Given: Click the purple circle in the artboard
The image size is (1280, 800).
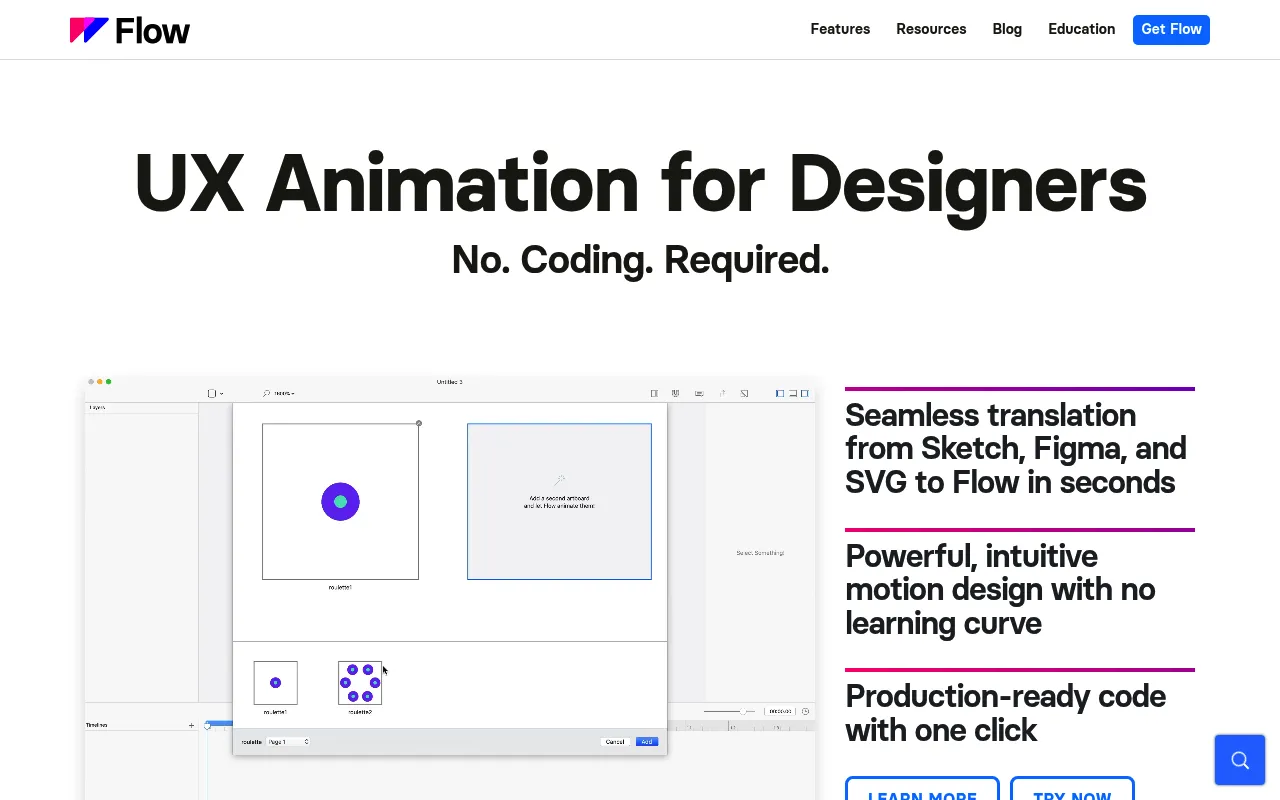Looking at the screenshot, I should point(340,502).
